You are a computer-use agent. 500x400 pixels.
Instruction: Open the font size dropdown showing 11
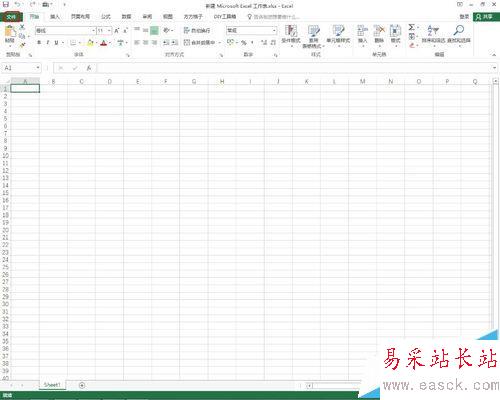109,31
